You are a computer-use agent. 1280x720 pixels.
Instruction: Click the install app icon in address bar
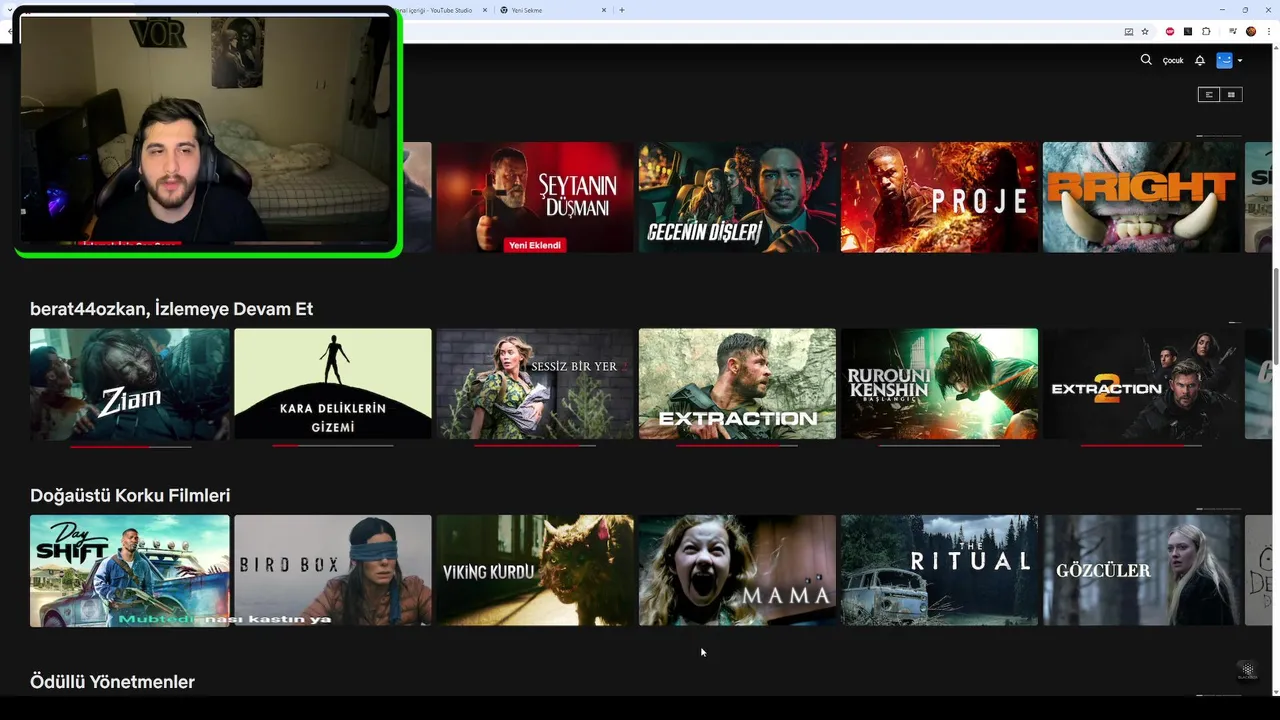[1129, 31]
